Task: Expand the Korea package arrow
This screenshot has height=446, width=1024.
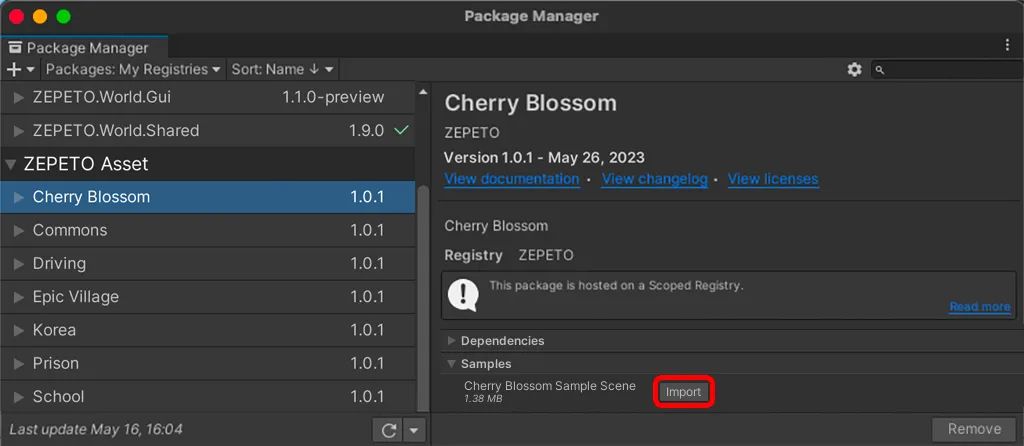Action: click(x=19, y=330)
